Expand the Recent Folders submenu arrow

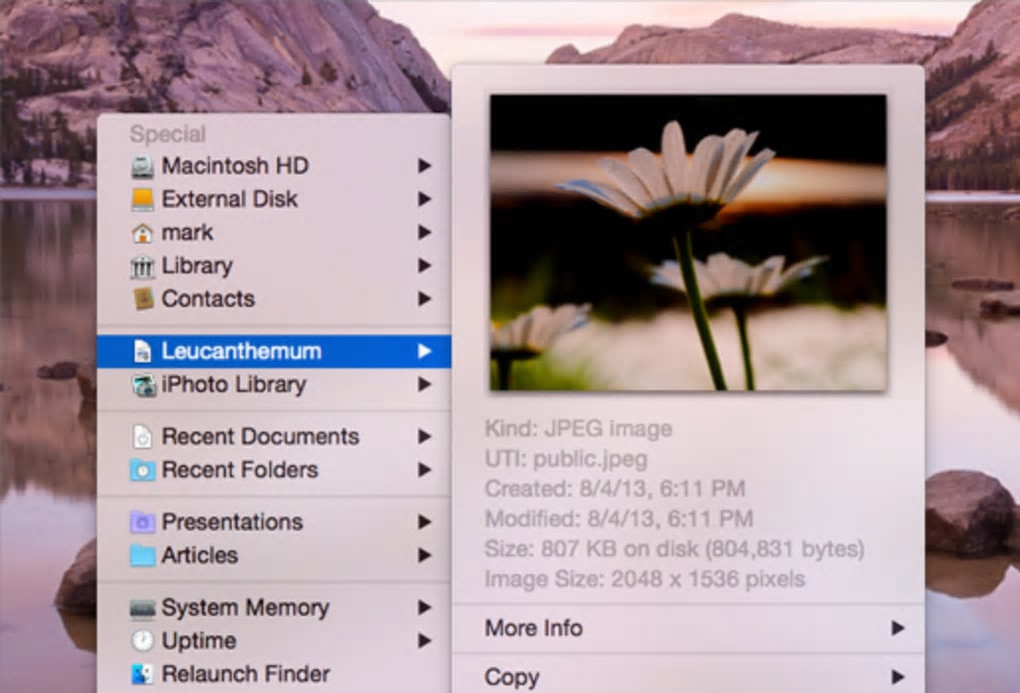pyautogui.click(x=425, y=470)
